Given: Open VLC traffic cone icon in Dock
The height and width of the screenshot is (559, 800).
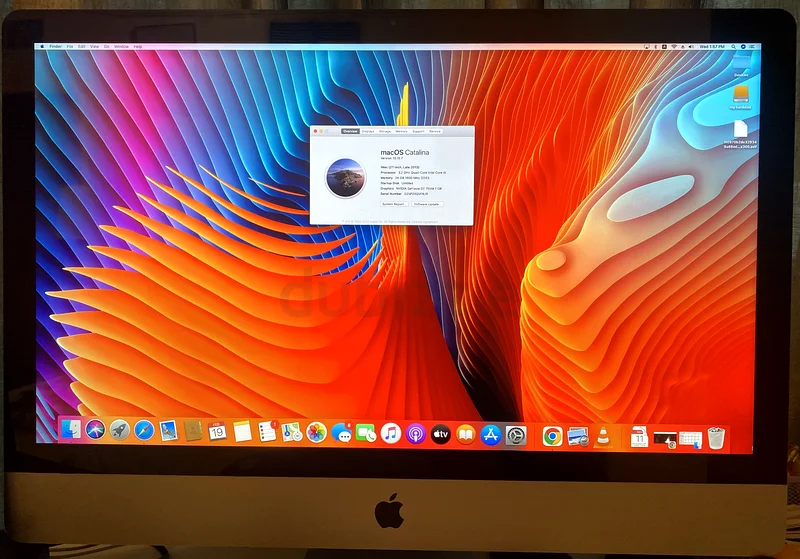Looking at the screenshot, I should (x=603, y=437).
